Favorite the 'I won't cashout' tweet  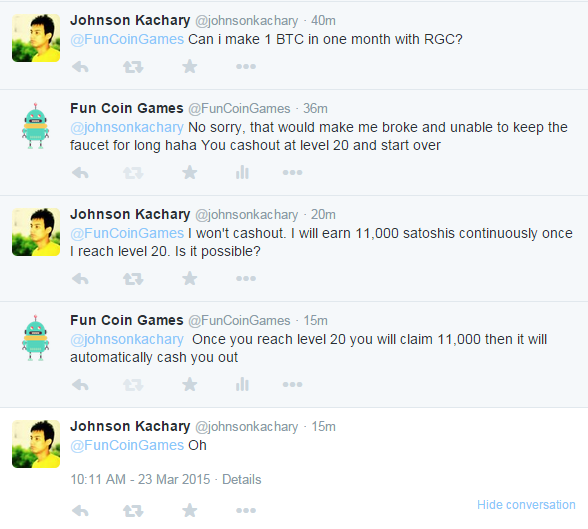click(x=190, y=278)
